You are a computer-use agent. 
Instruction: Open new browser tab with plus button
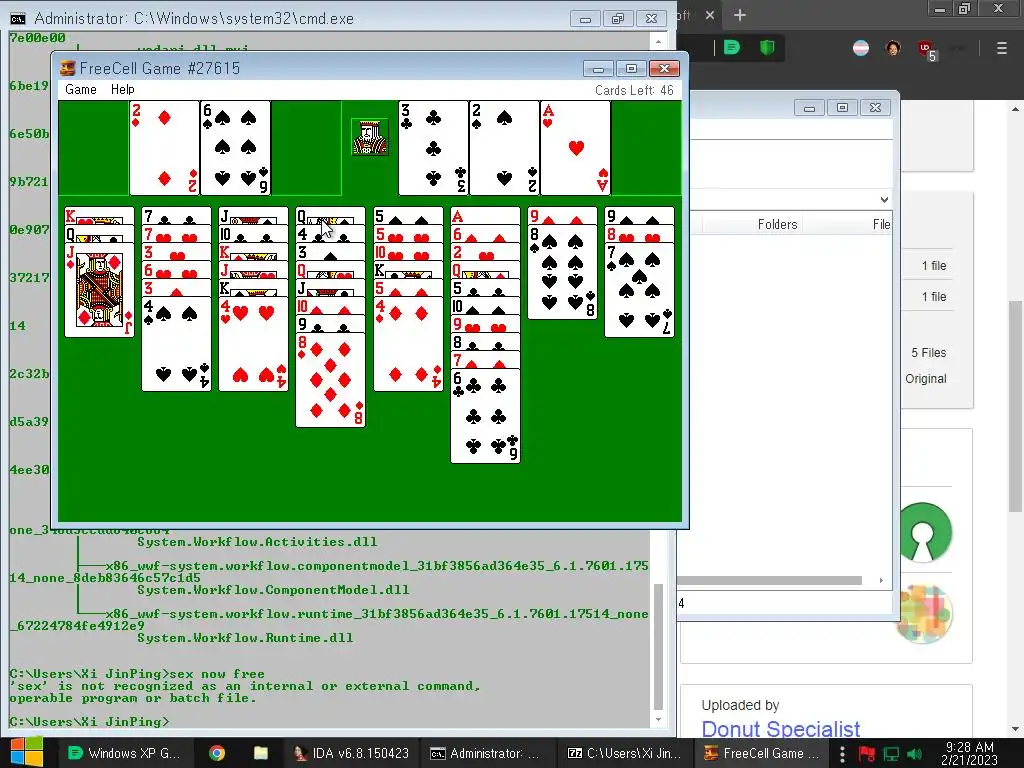pos(739,15)
